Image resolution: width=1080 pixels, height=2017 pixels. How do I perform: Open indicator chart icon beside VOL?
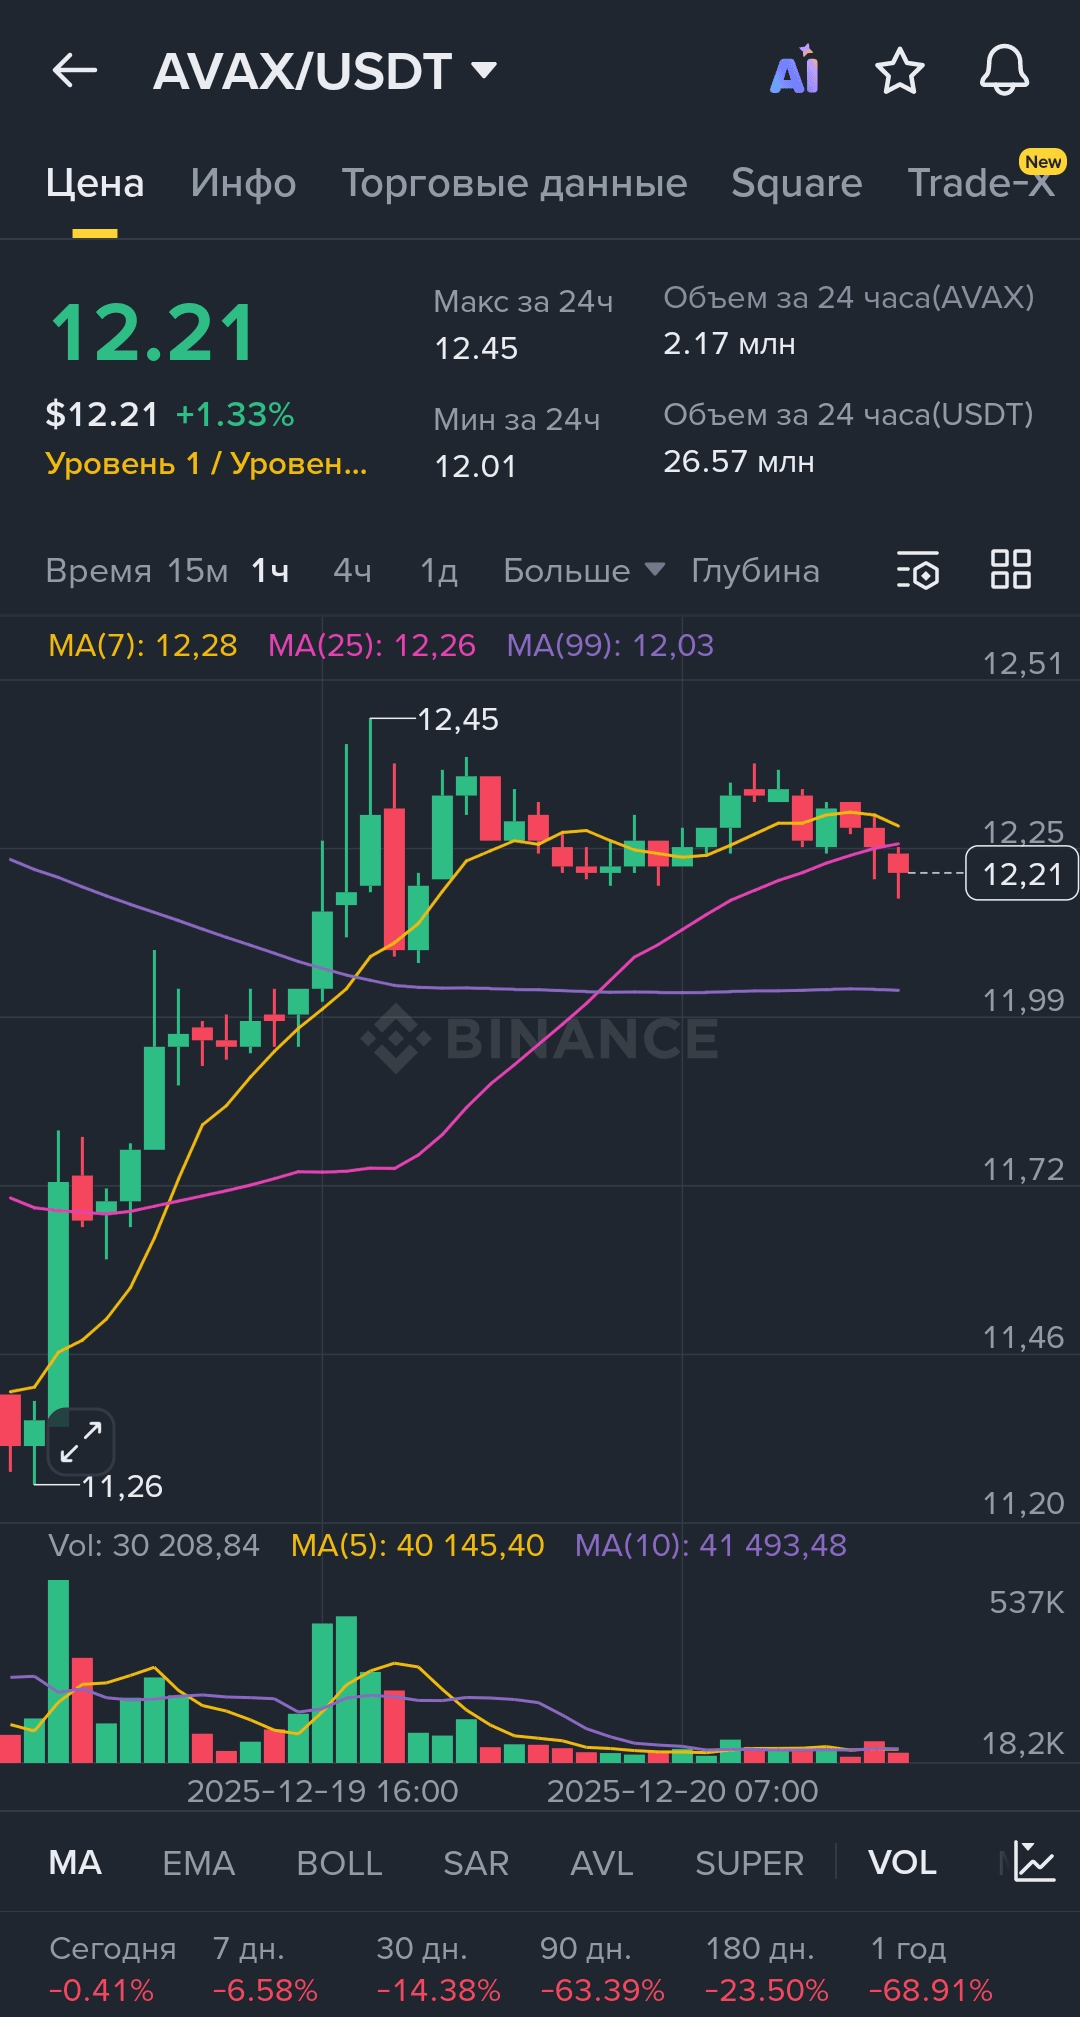click(x=1033, y=1861)
